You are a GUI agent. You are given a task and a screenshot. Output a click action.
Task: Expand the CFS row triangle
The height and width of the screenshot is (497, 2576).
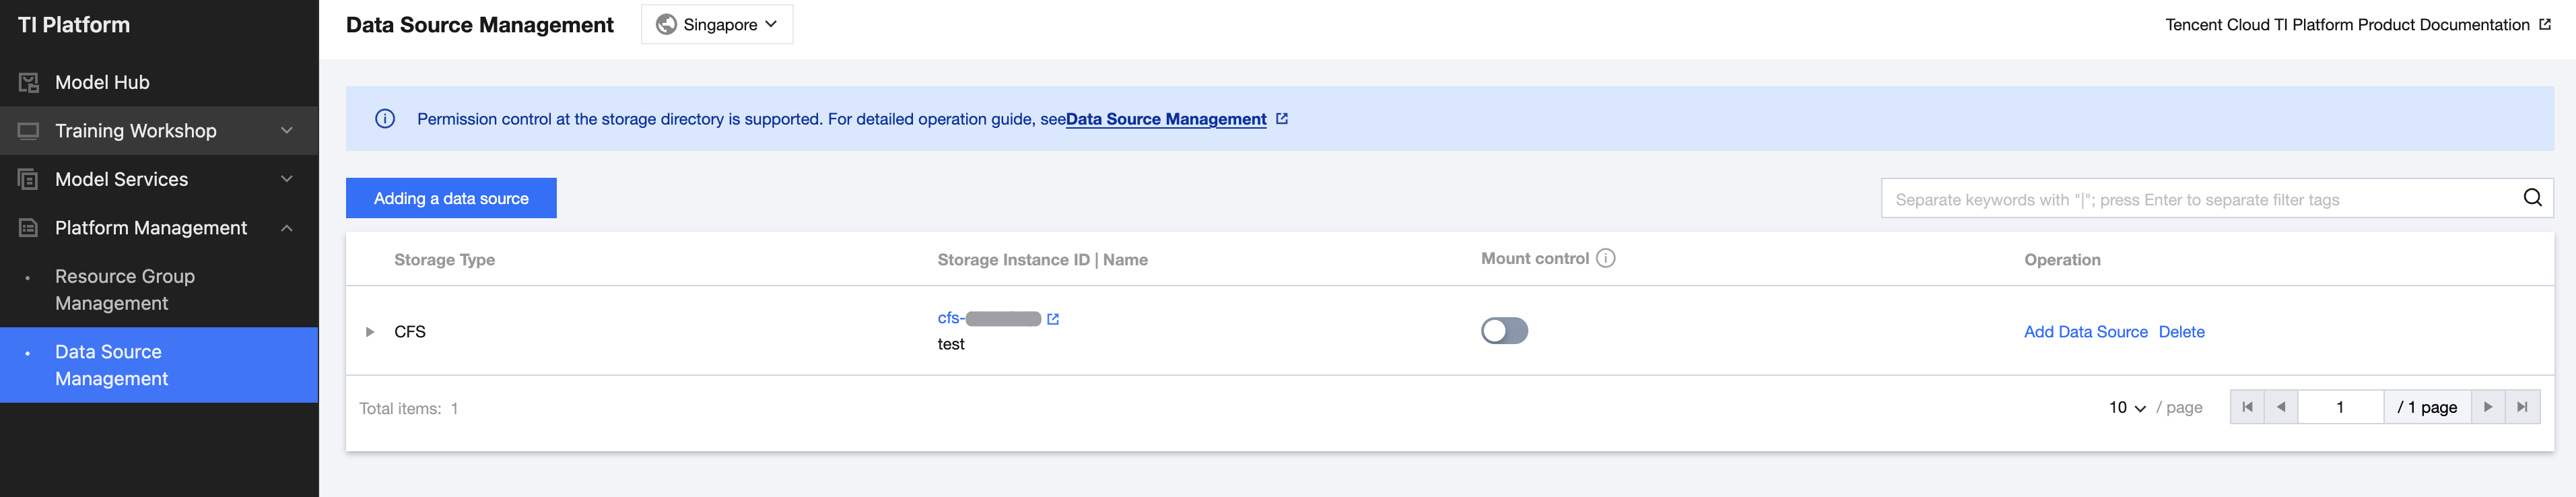(370, 332)
